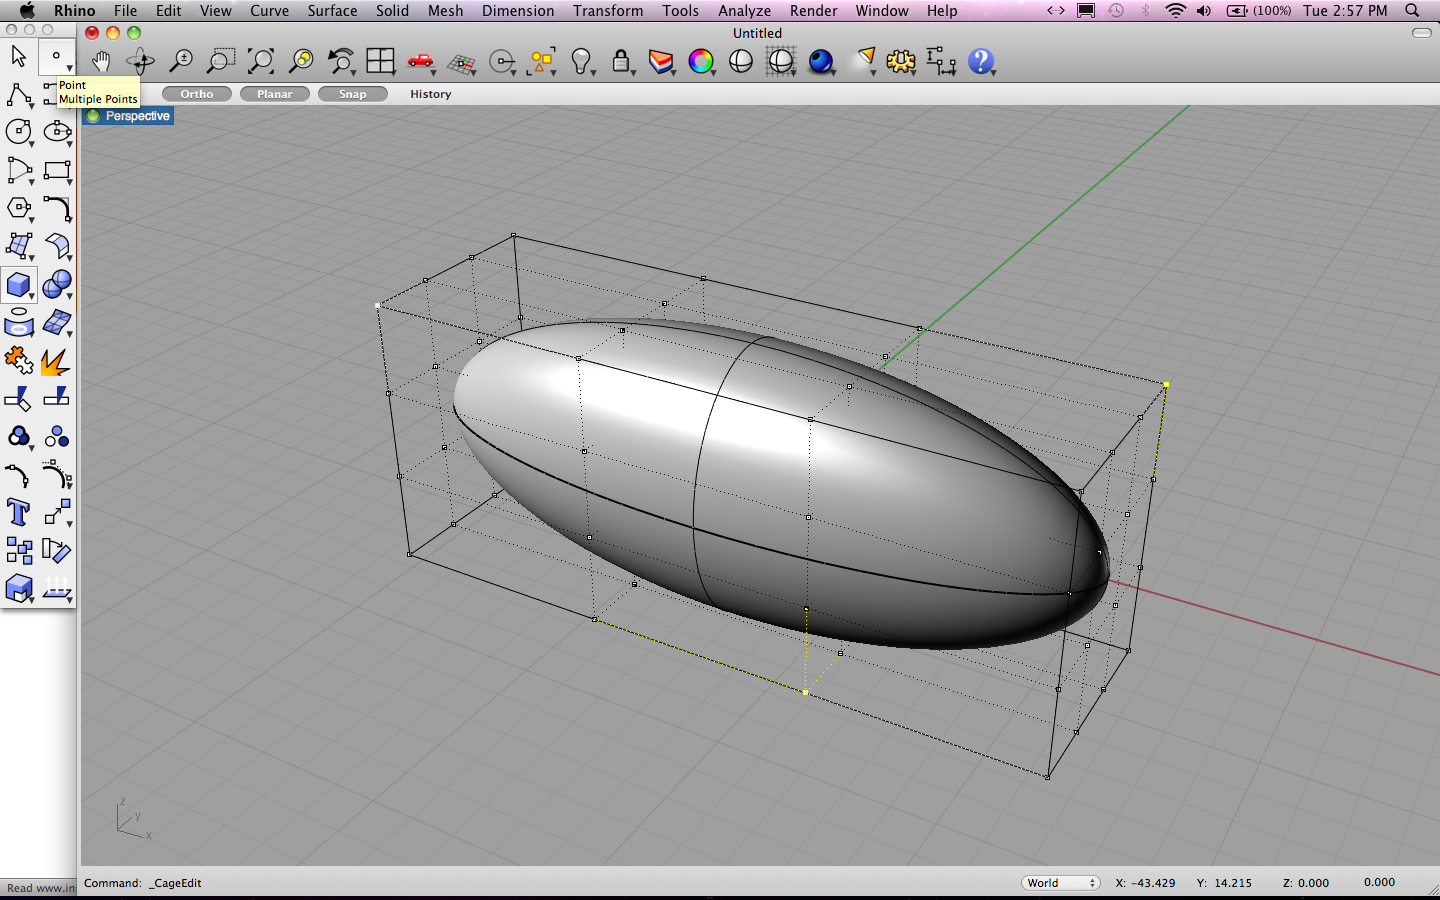Select the Zoom window tool
The image size is (1440, 900).
point(220,61)
